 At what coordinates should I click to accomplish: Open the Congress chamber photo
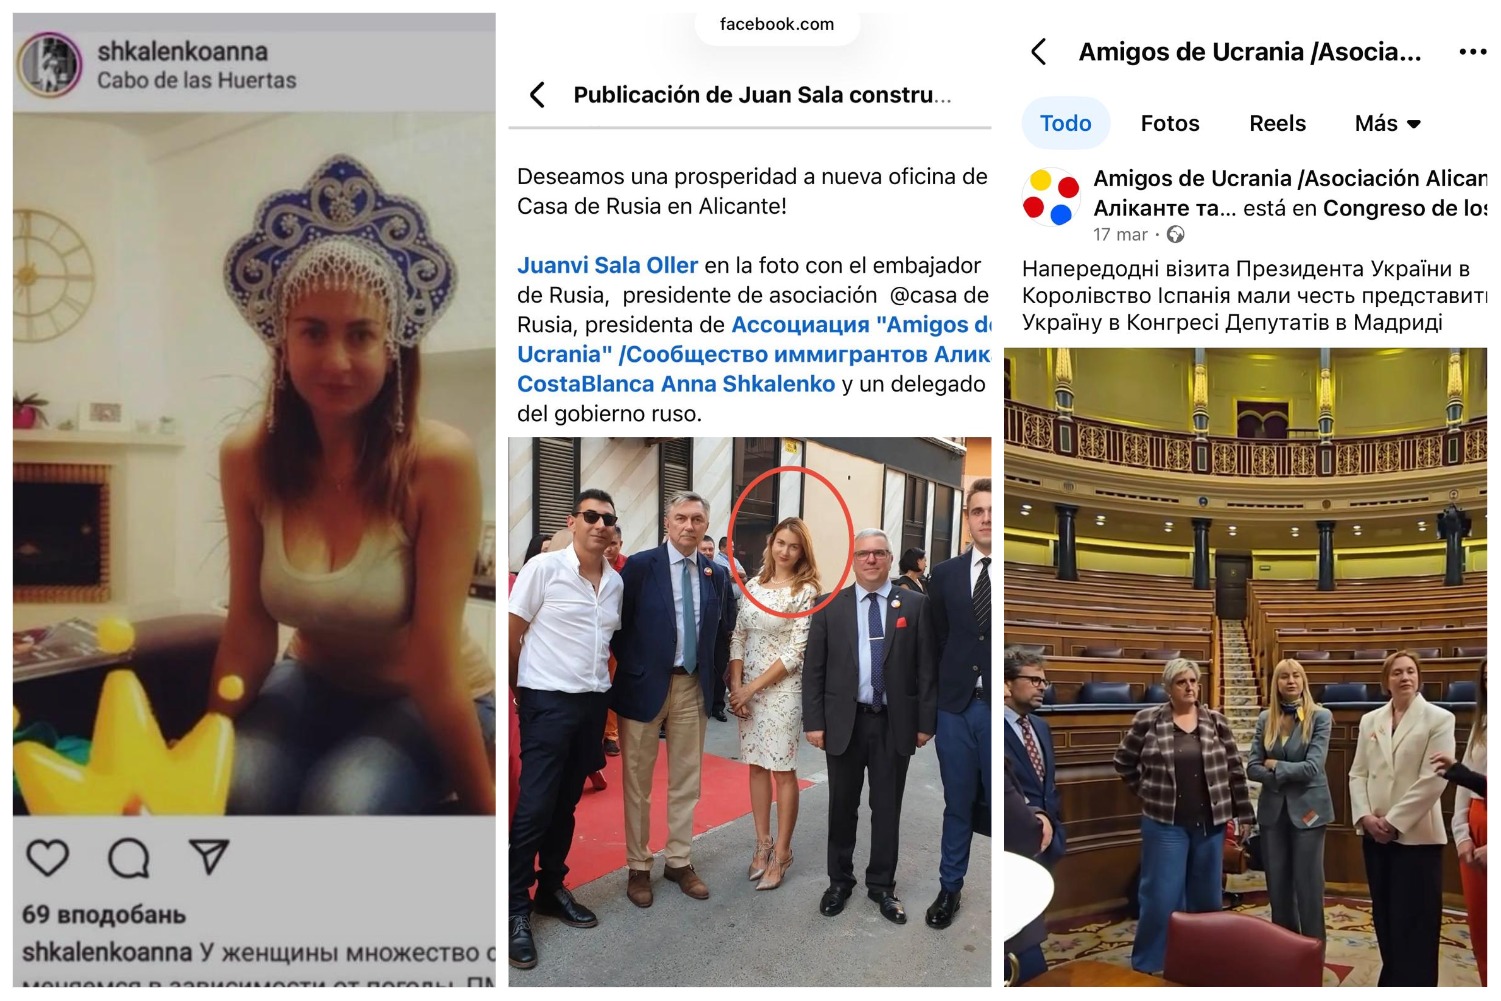[x=1245, y=667]
